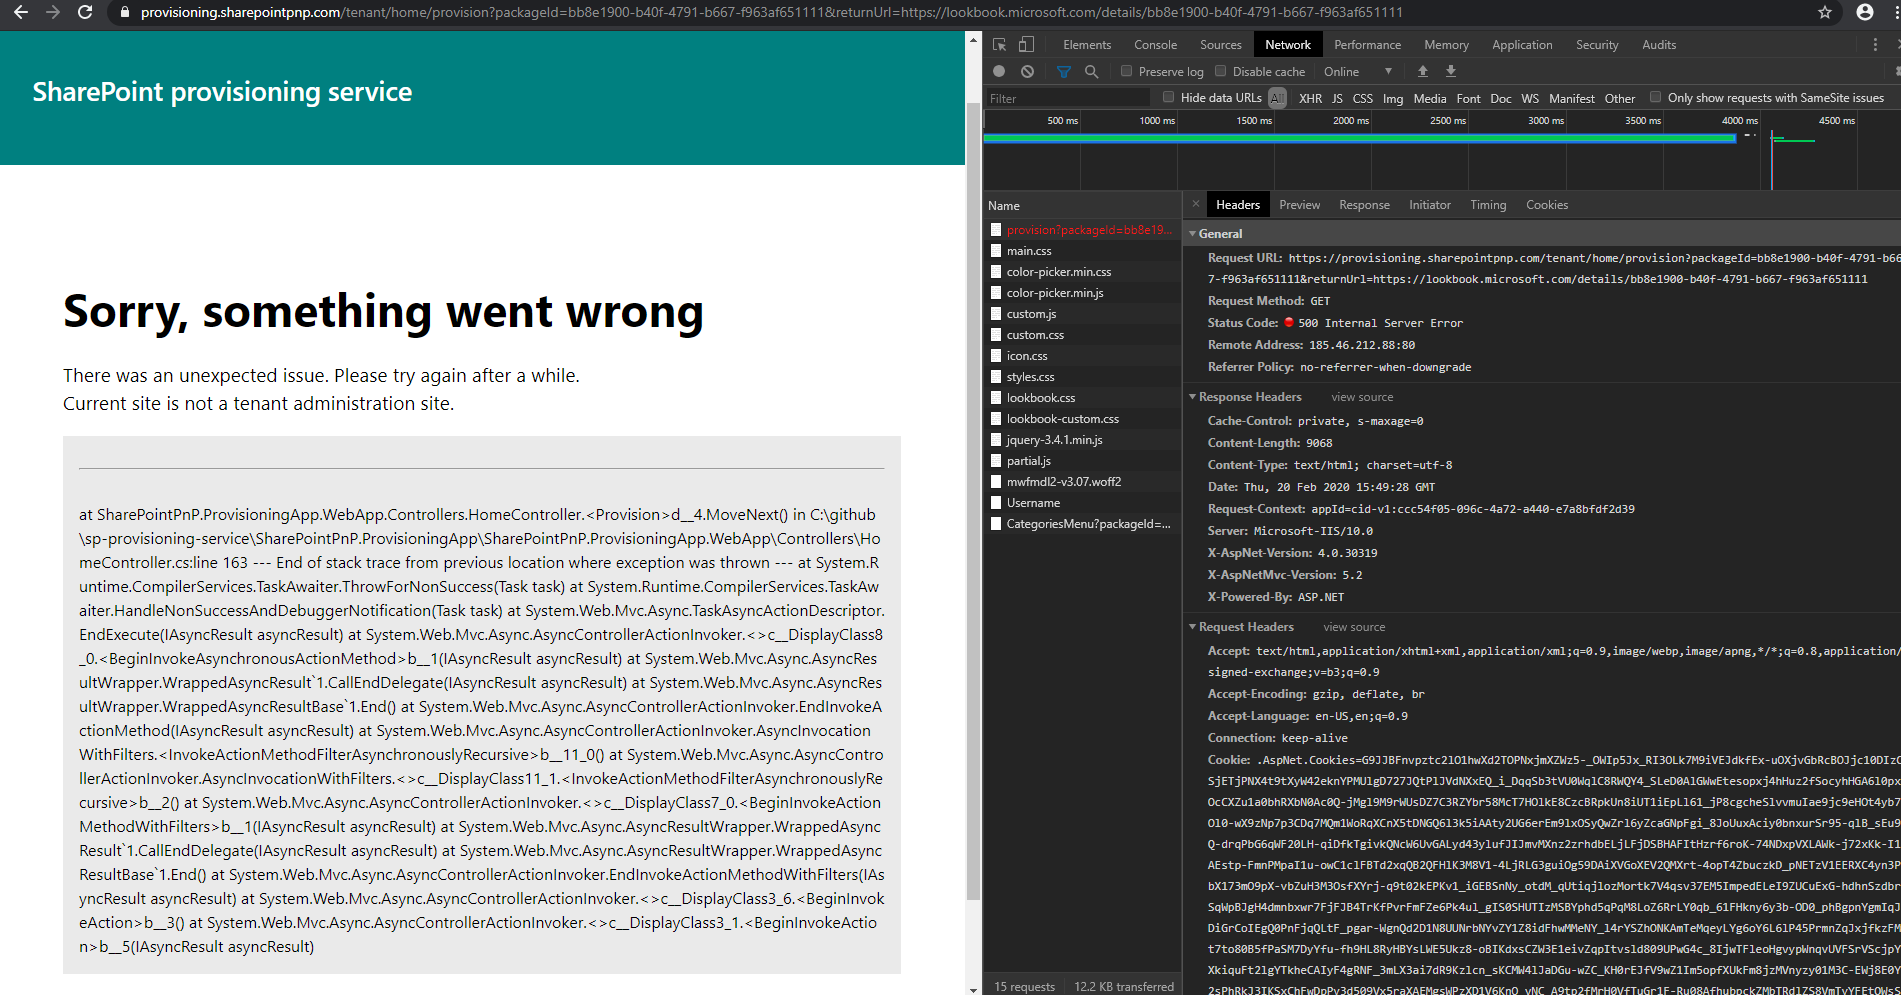Import HAR file using upload icon
The height and width of the screenshot is (995, 1901).
click(x=1422, y=71)
